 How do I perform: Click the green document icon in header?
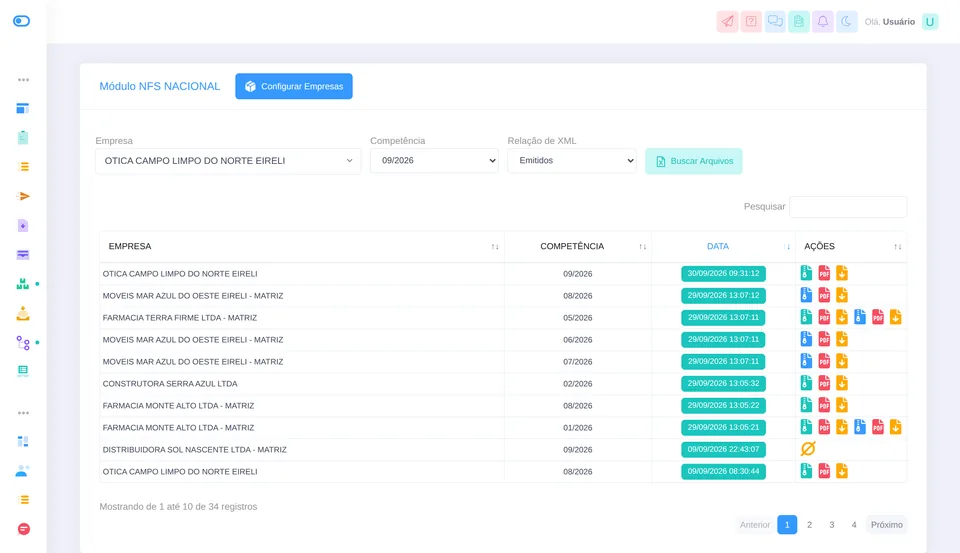(799, 21)
